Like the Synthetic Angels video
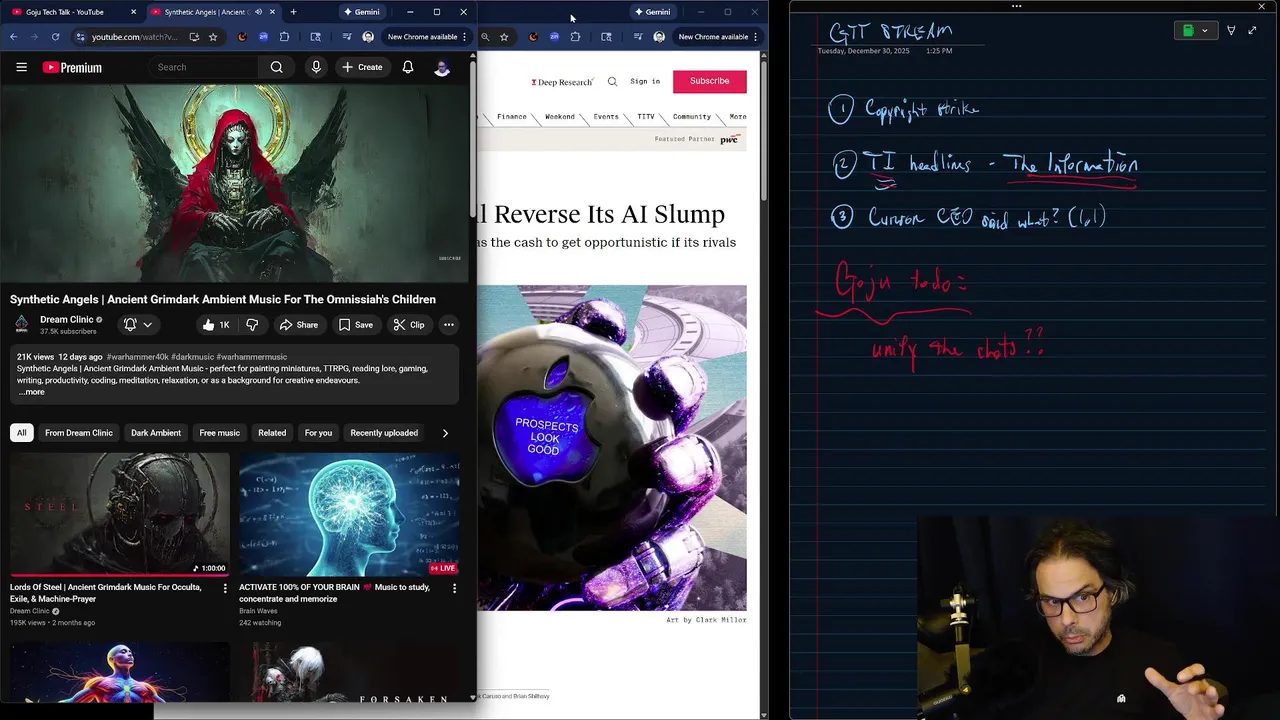The image size is (1280, 720). point(215,325)
